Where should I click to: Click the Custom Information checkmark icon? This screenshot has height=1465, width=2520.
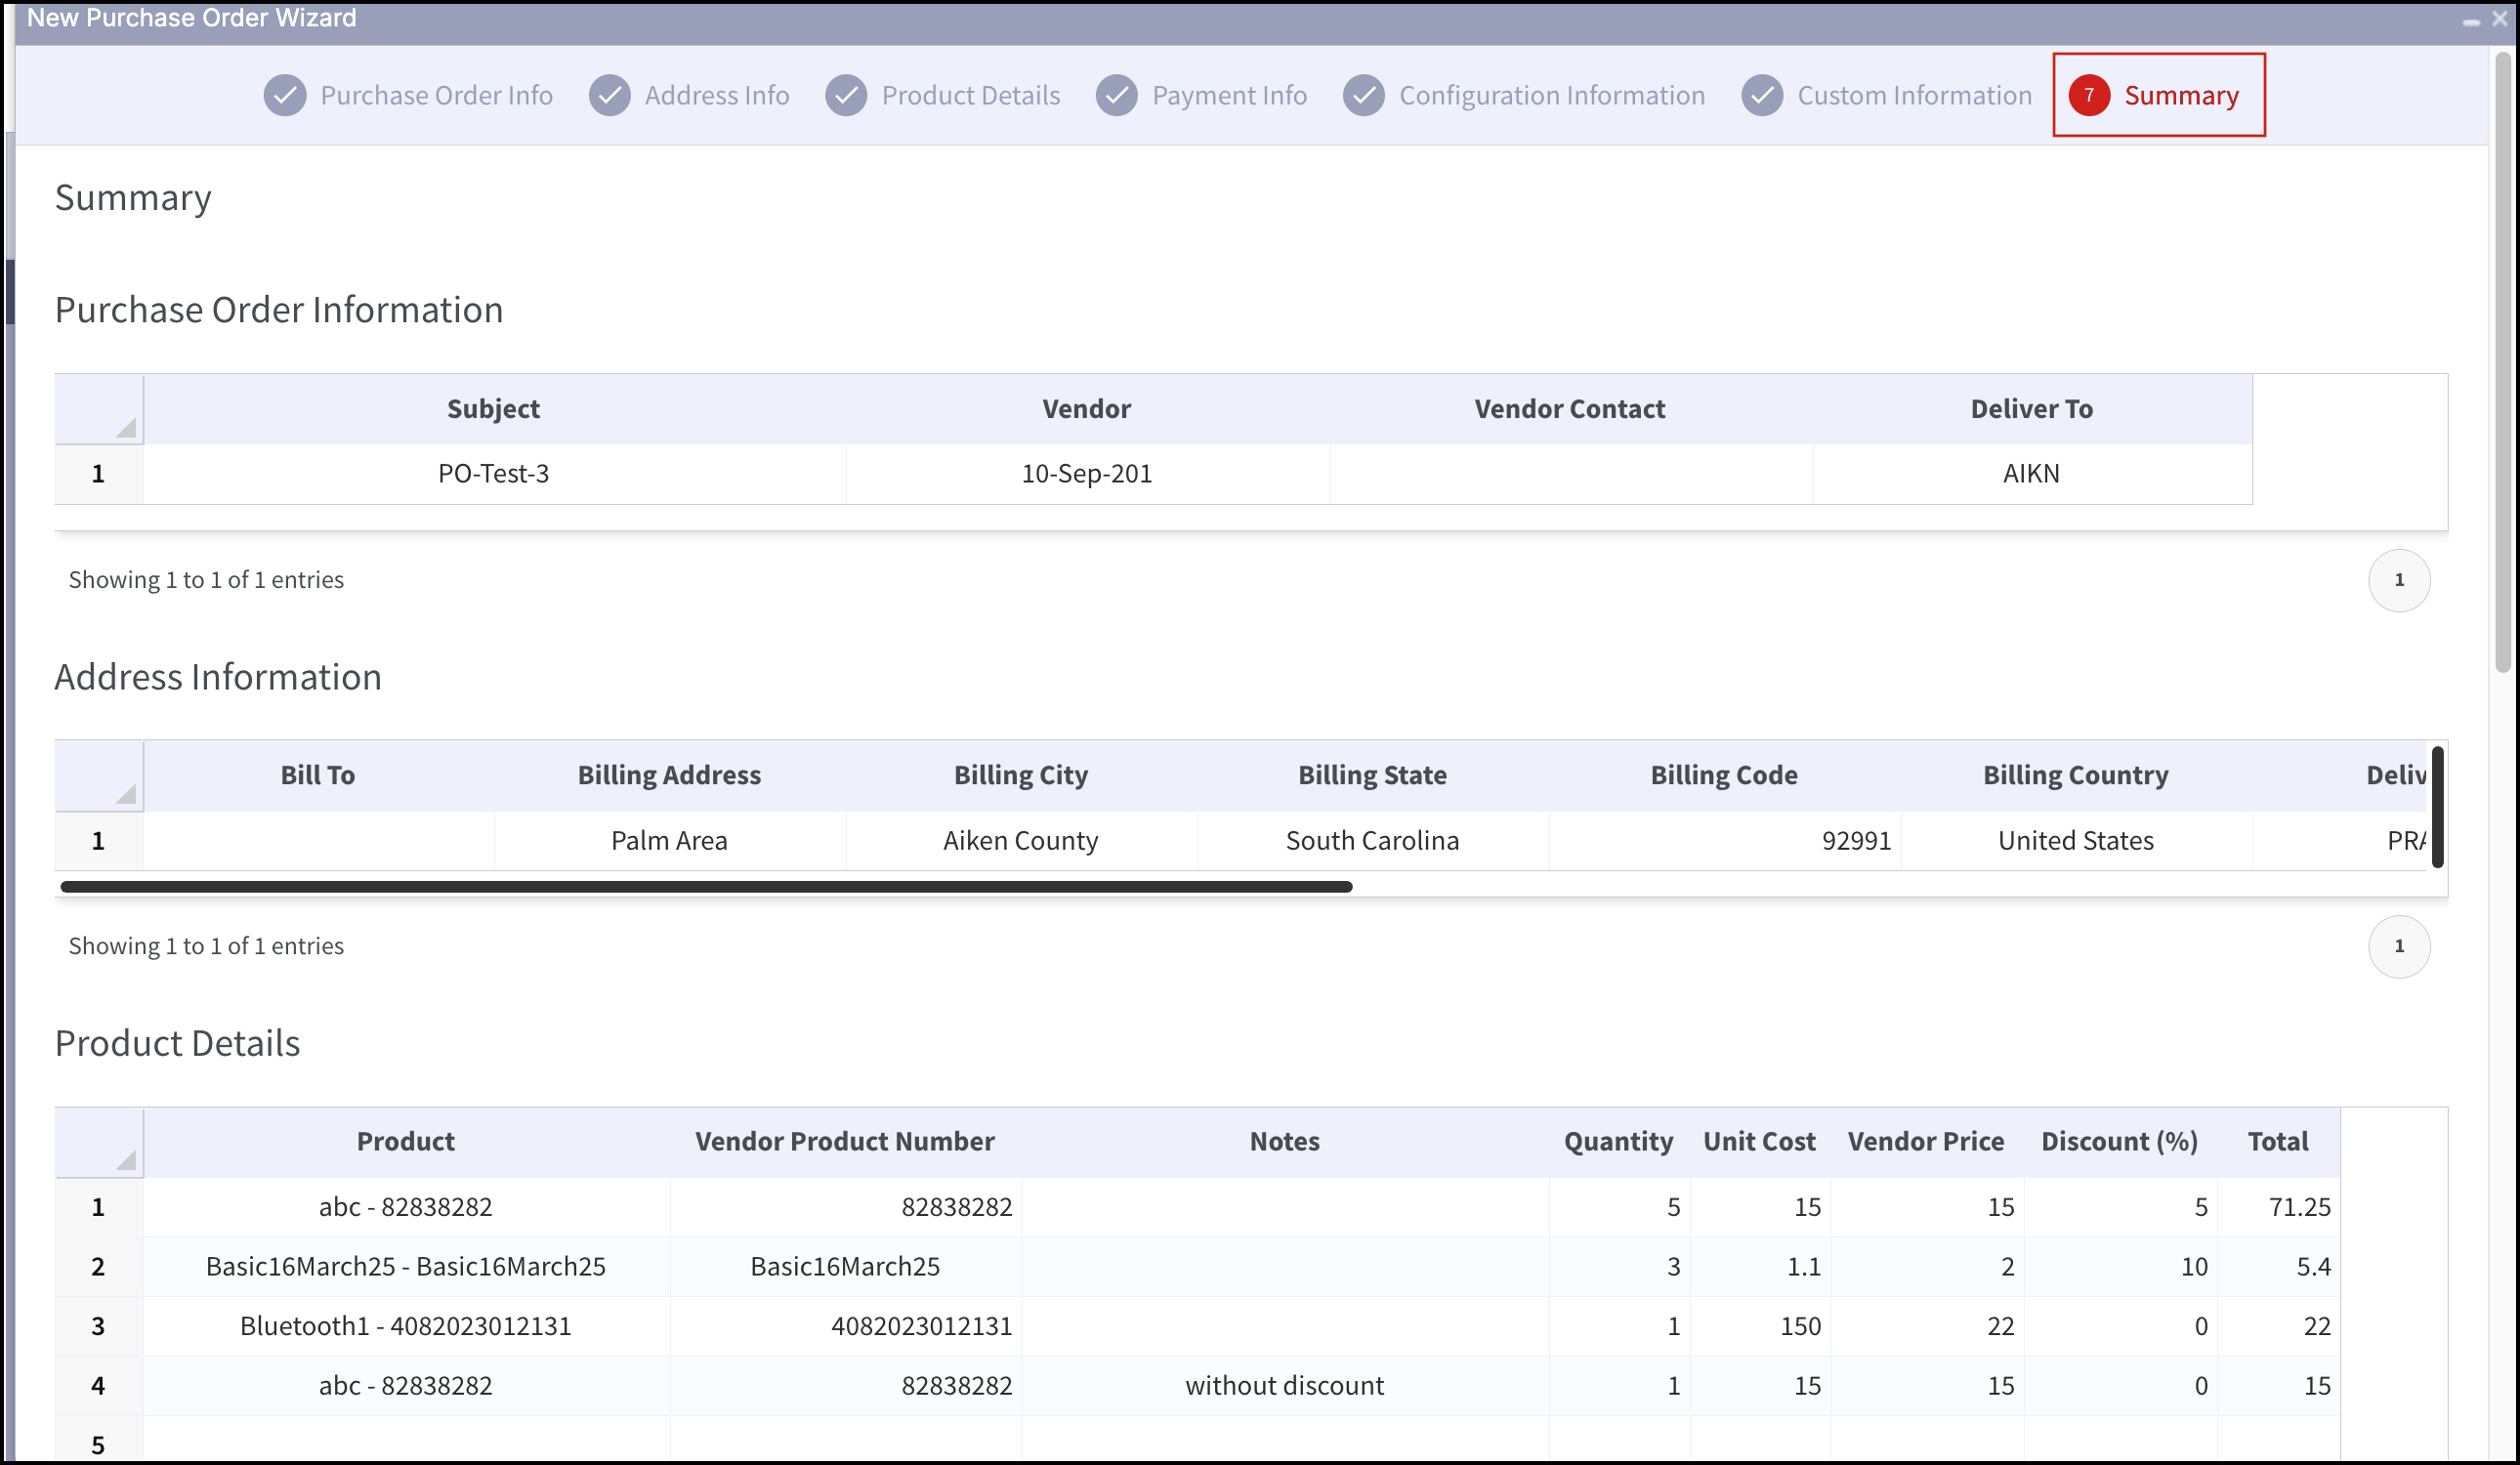coord(1763,96)
